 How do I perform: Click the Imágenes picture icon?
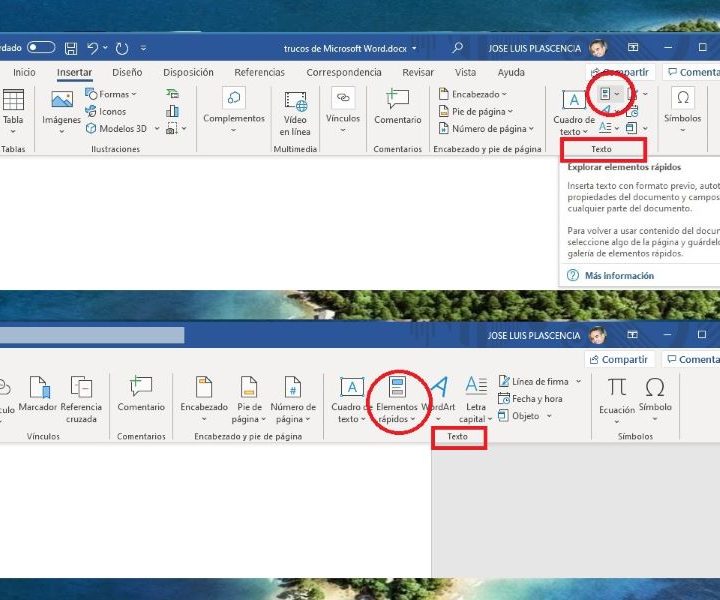point(62,99)
